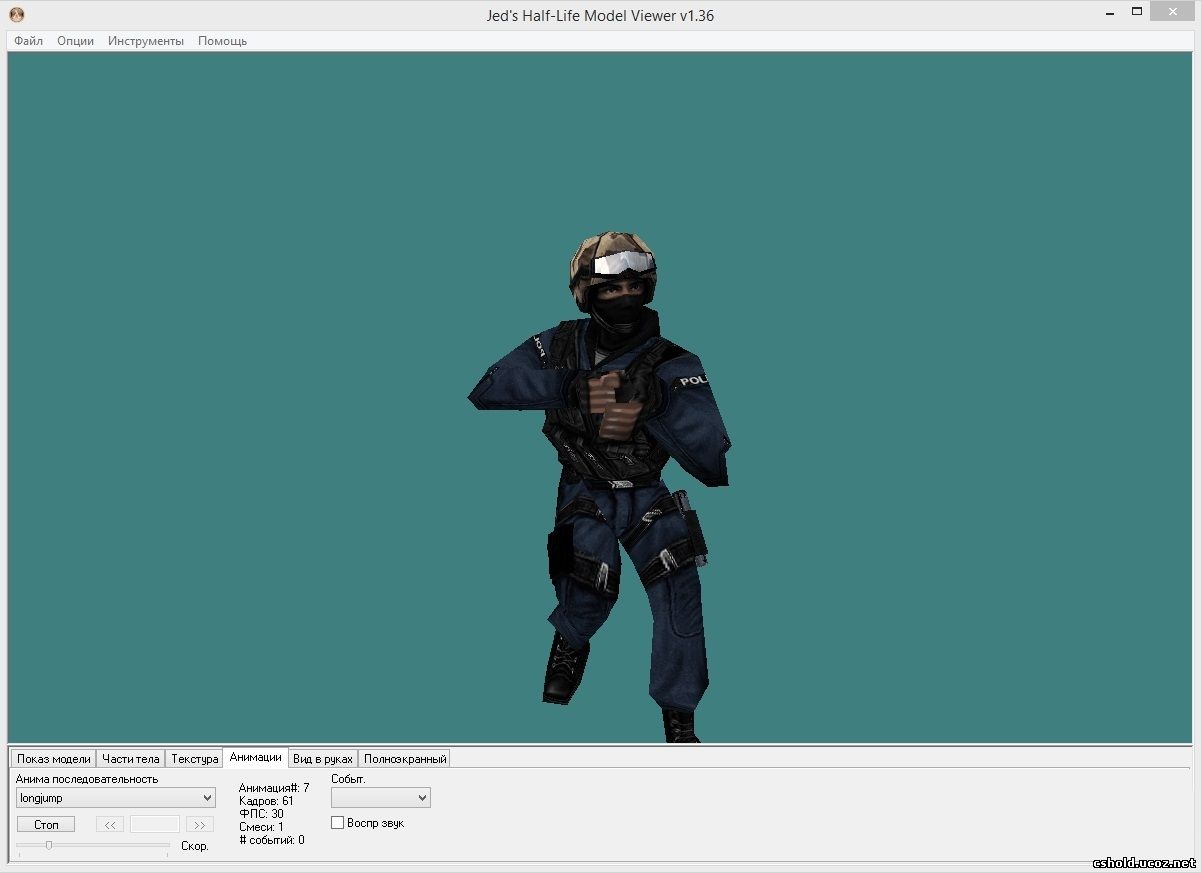Image resolution: width=1201 pixels, height=873 pixels.
Task: Click the Смеси: 1 text
Action: tap(261, 827)
